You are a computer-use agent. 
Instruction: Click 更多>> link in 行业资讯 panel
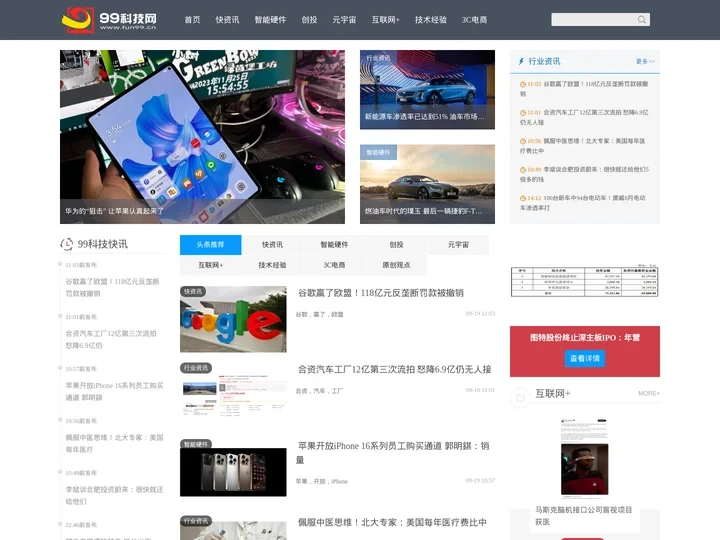(x=645, y=62)
